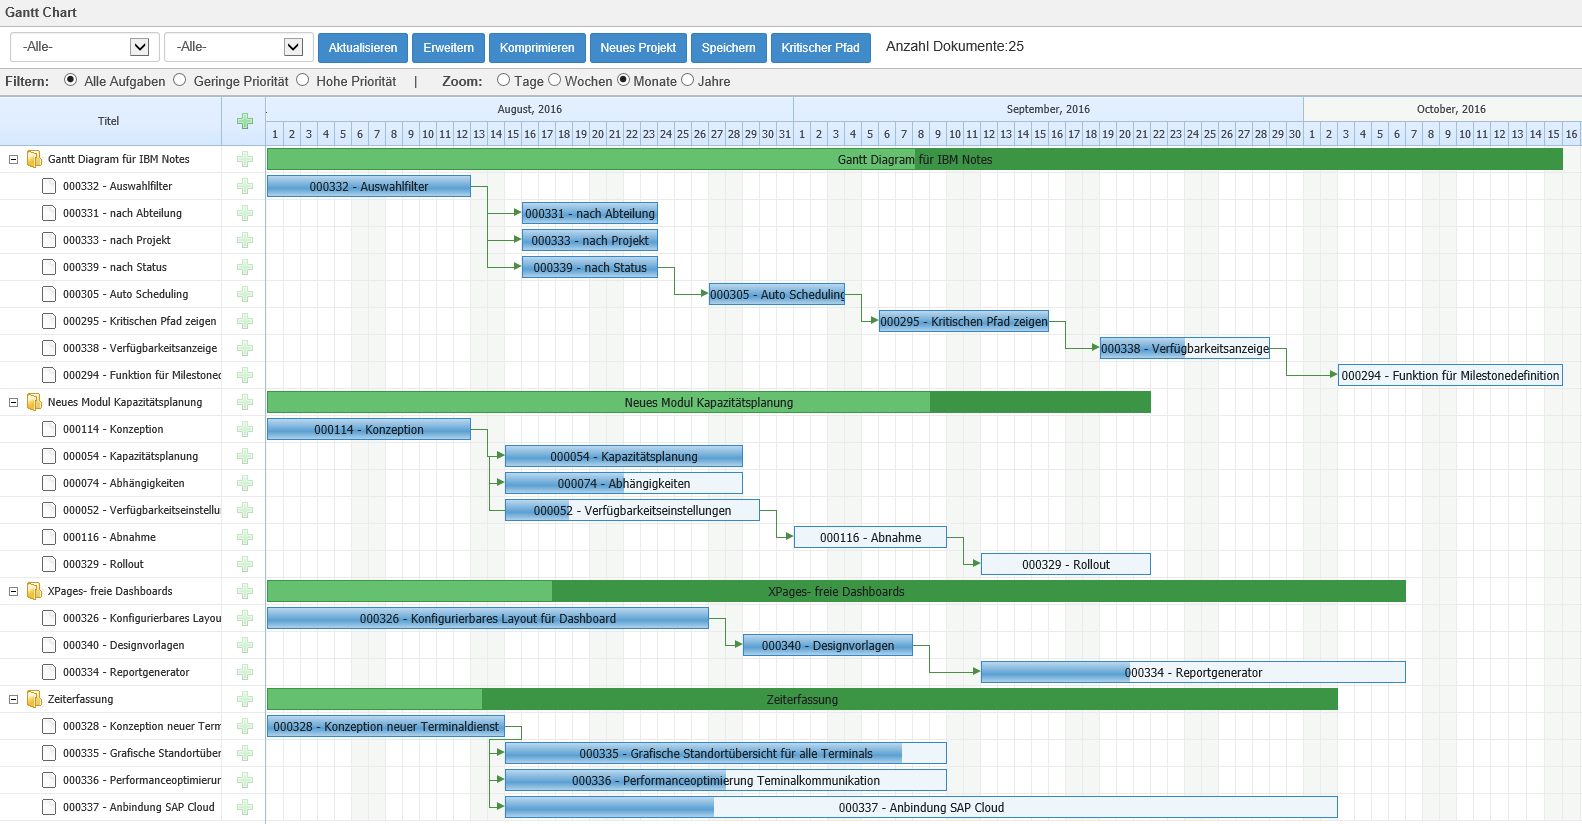Screen dimensions: 1582x824
Task: Click plus icon for 000329 - Rollout row
Action: (245, 564)
